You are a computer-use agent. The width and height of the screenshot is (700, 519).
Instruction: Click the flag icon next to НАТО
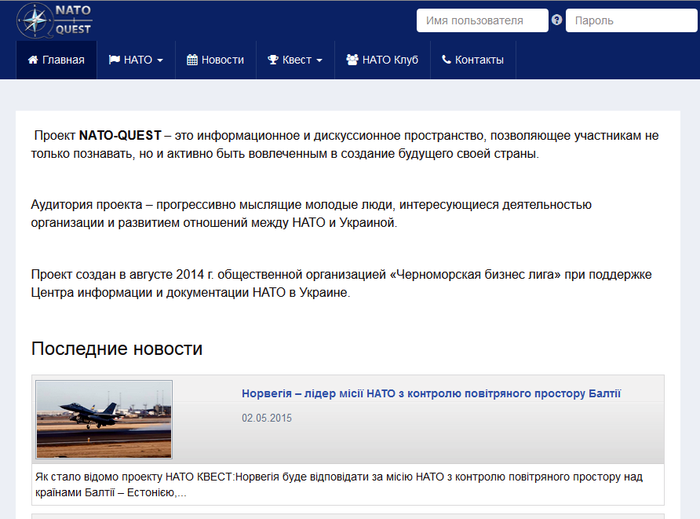(114, 60)
